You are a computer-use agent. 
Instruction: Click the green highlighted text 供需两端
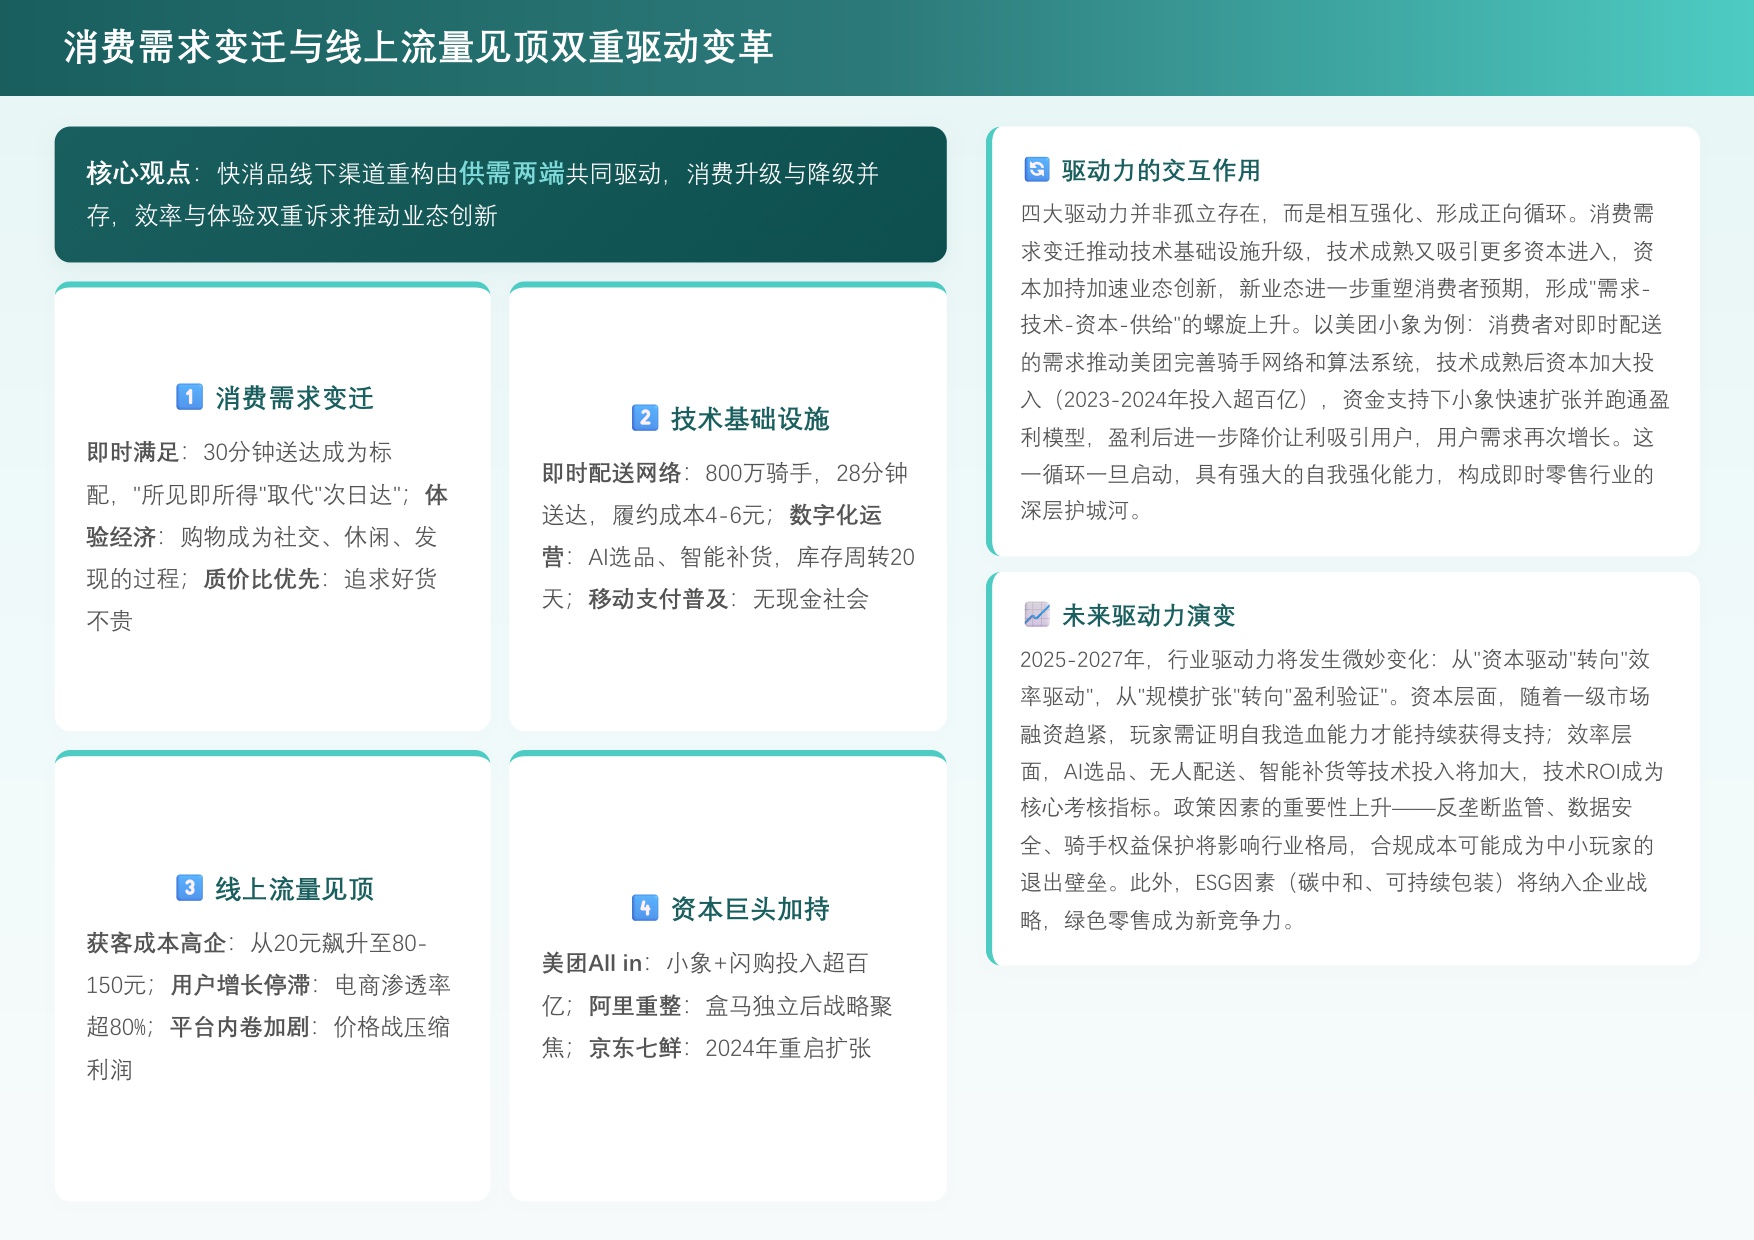[511, 172]
